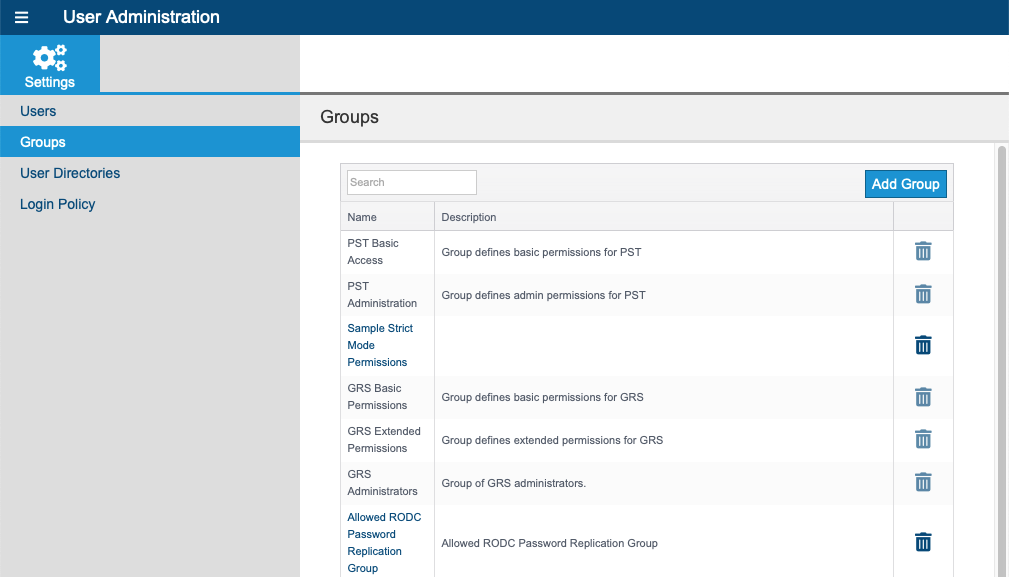
Task: Delete the PST Administration group
Action: (923, 295)
